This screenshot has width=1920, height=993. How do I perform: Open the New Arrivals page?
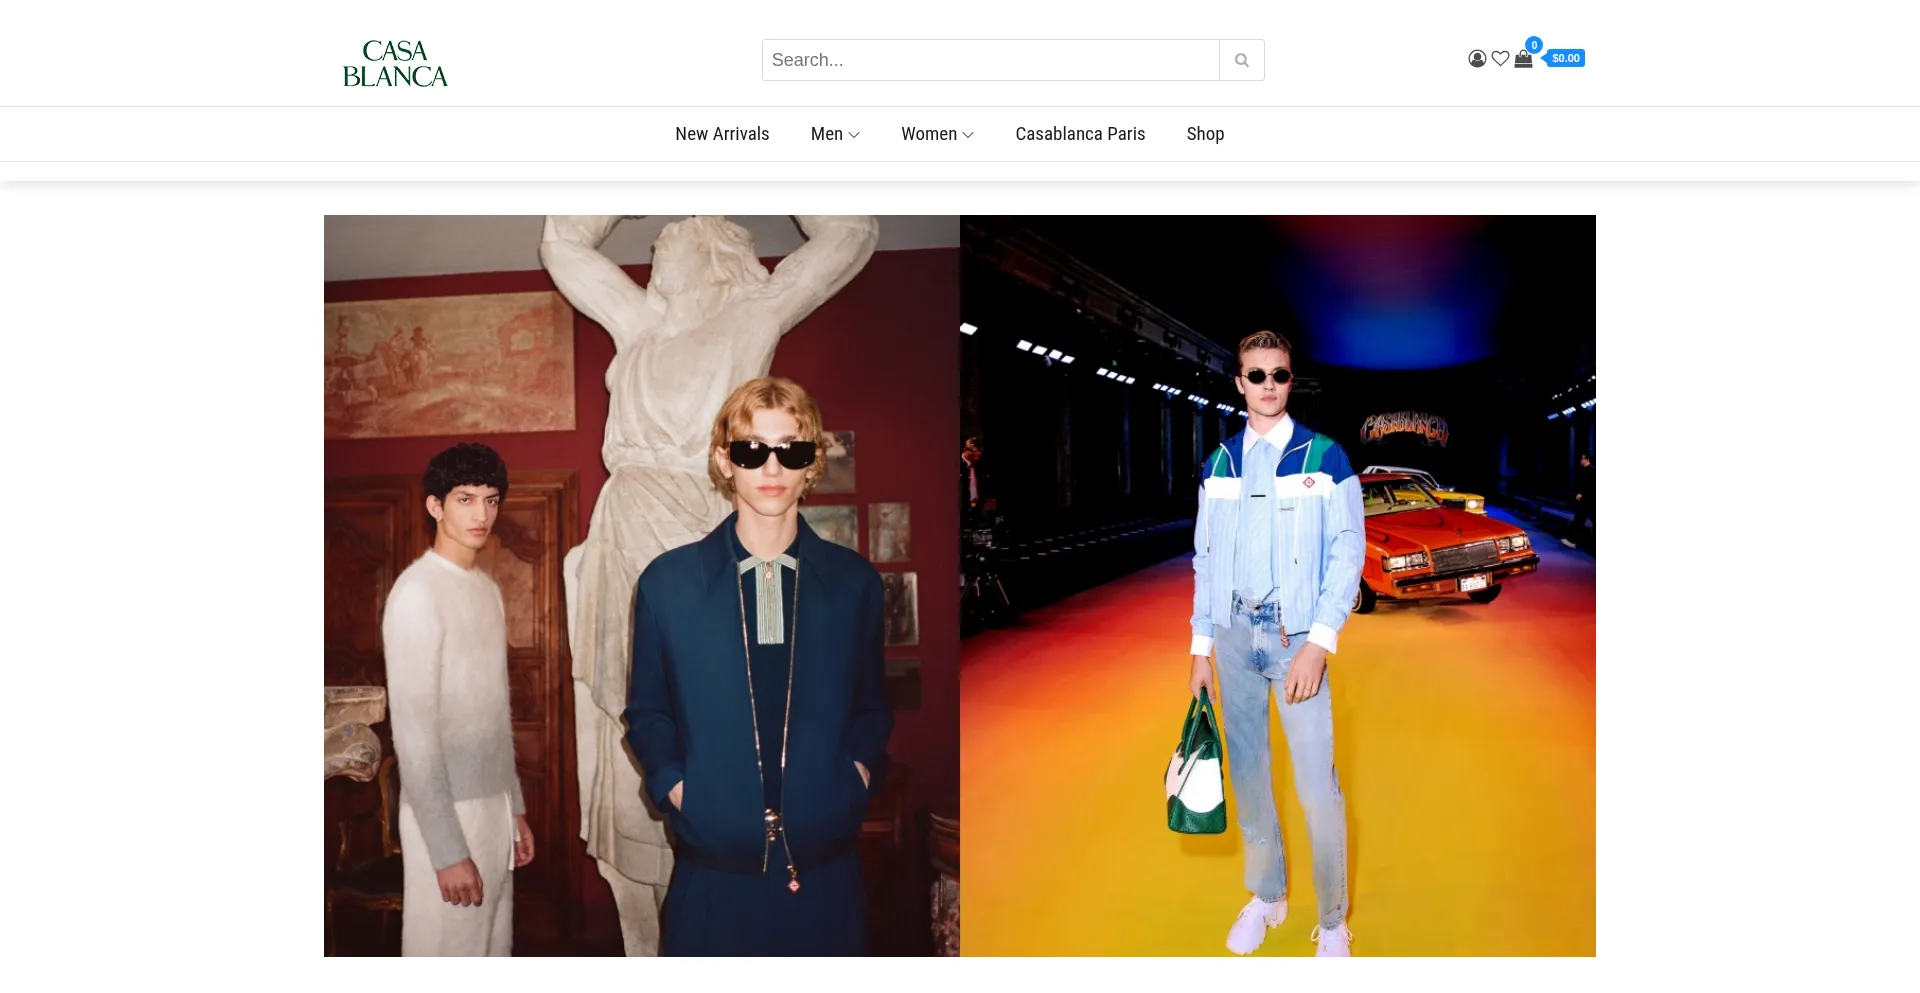tap(722, 134)
